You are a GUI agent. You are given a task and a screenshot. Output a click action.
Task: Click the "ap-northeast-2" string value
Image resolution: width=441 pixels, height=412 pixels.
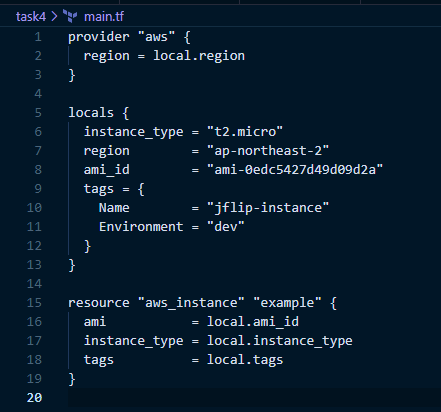[x=268, y=151]
